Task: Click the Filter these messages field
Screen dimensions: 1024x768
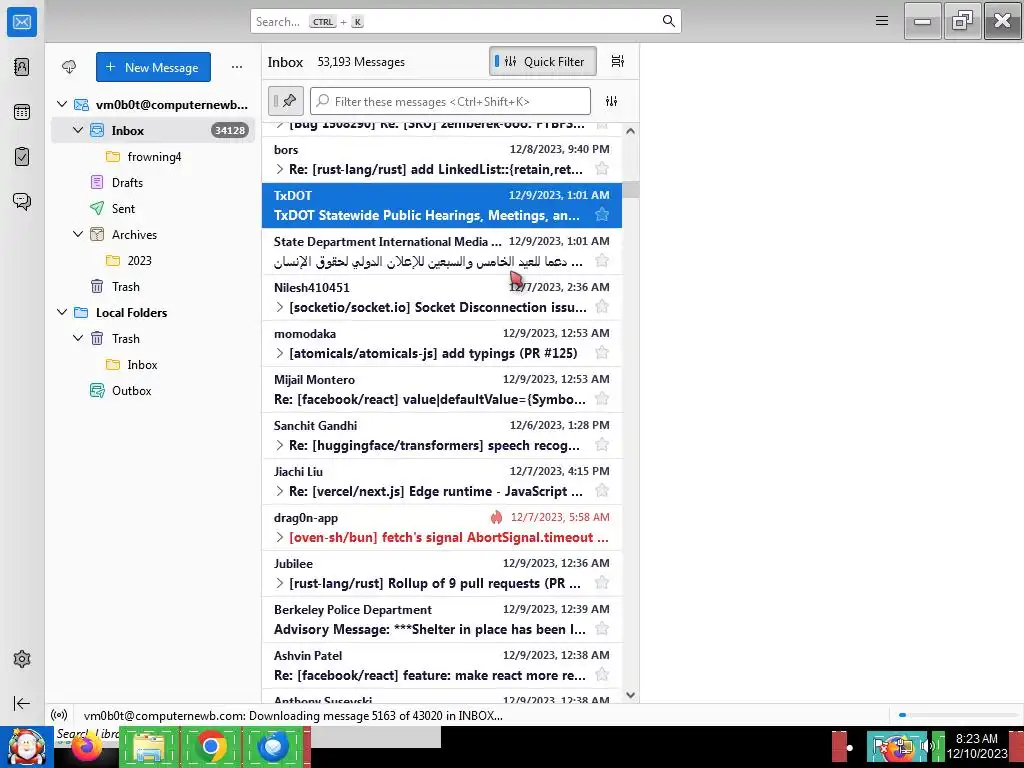Action: click(451, 101)
